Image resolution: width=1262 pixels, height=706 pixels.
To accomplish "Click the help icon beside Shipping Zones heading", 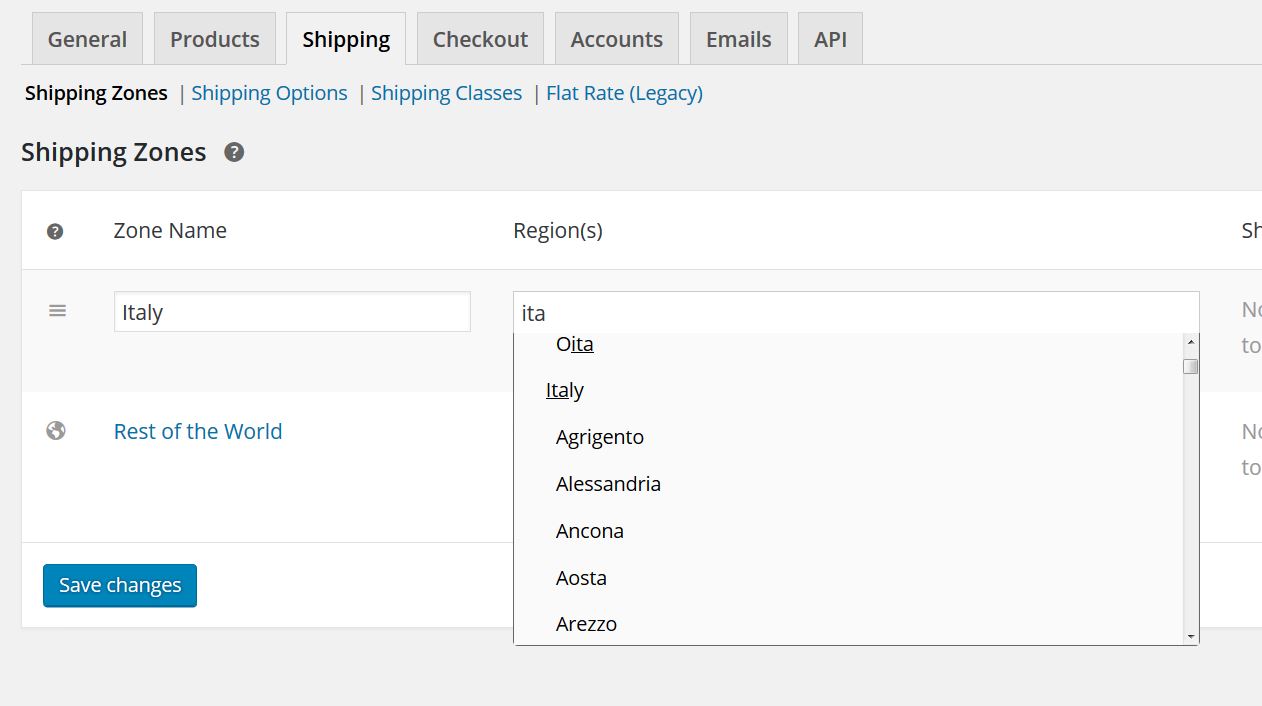I will pos(234,152).
